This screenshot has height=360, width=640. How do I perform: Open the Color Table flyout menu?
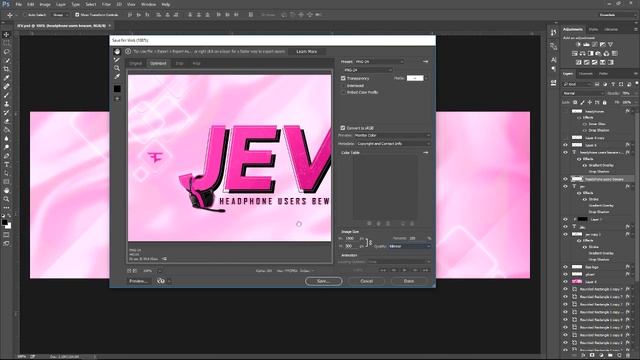pos(426,153)
